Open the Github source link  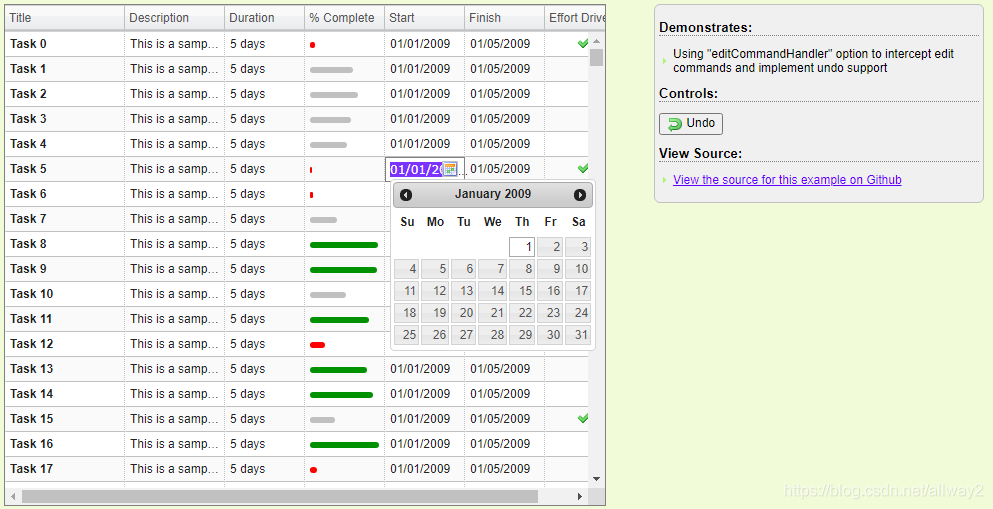(x=787, y=180)
